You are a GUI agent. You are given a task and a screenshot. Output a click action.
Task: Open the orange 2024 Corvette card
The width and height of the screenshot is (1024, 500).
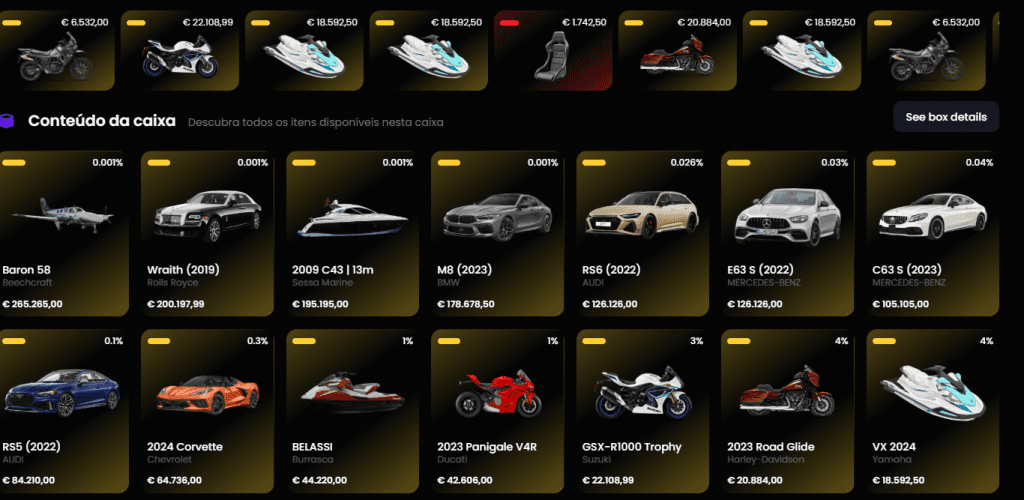207,411
